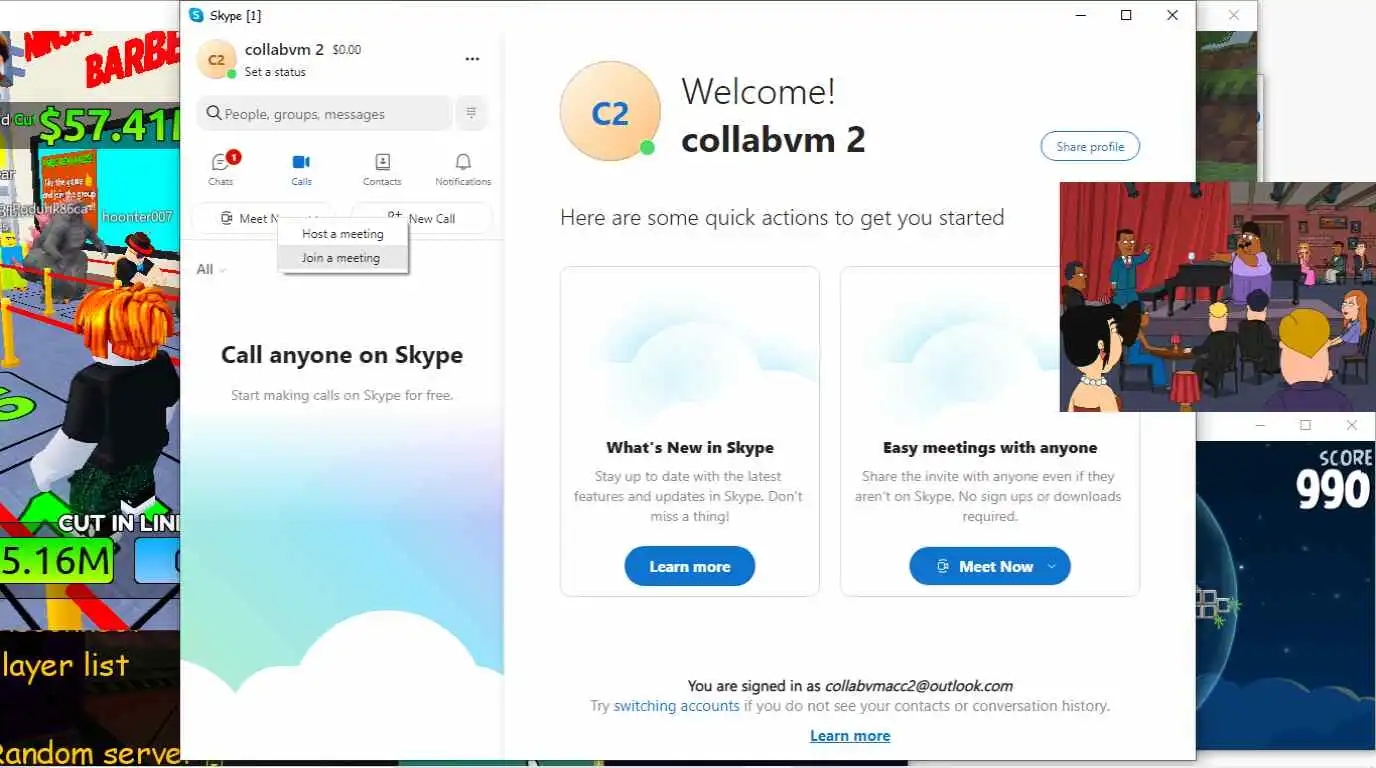
Task: Open the Notifications bell tab
Action: coord(463,169)
